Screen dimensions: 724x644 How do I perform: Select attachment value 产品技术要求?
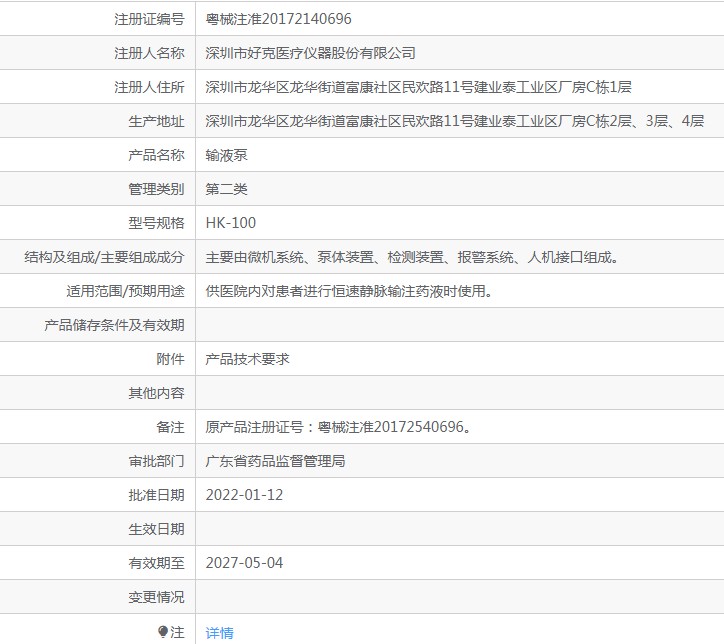(247, 359)
